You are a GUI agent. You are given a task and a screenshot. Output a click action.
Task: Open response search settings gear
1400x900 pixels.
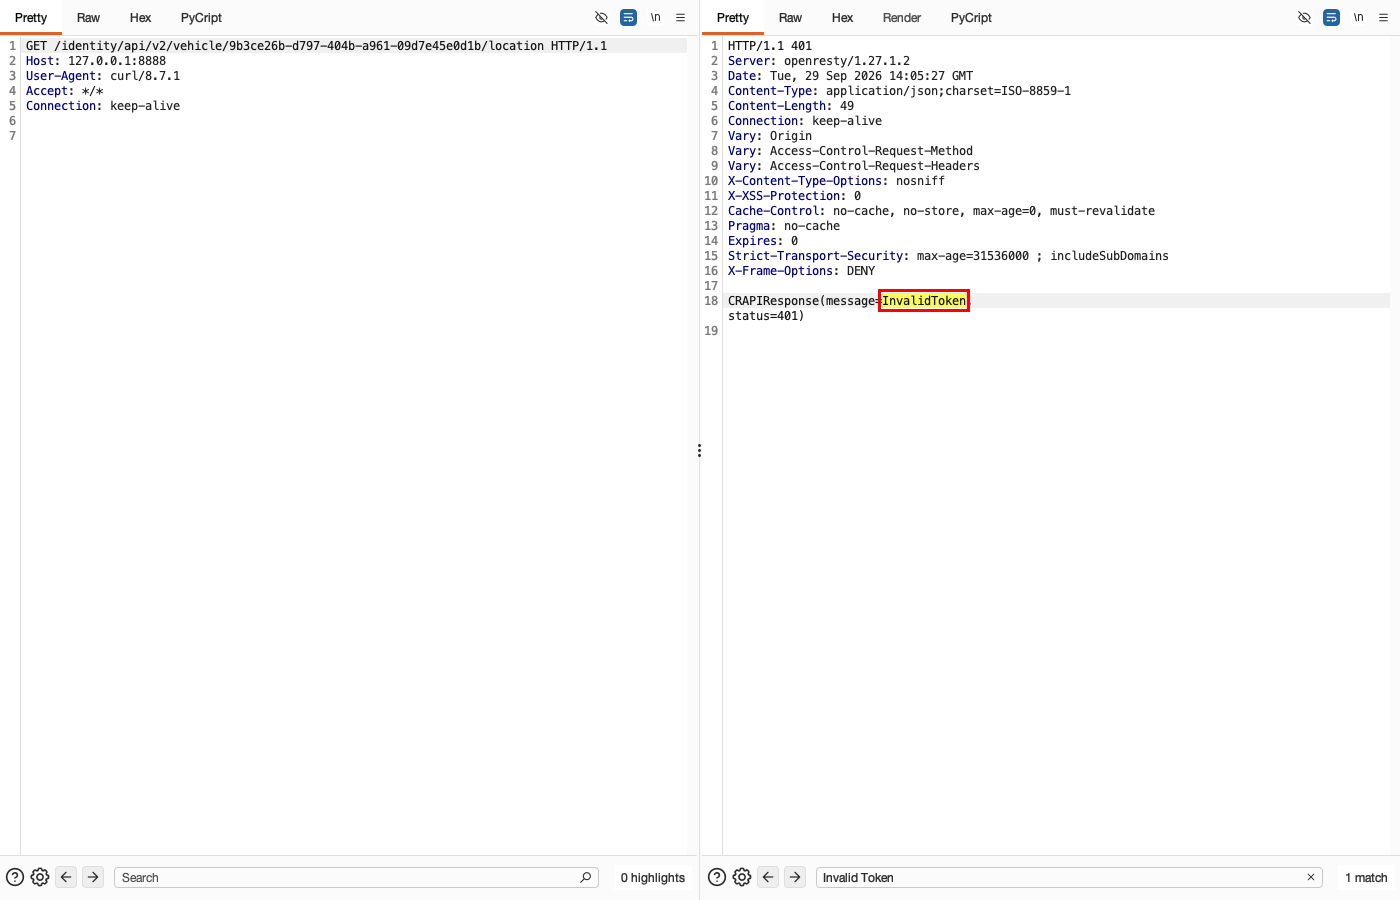(x=742, y=877)
